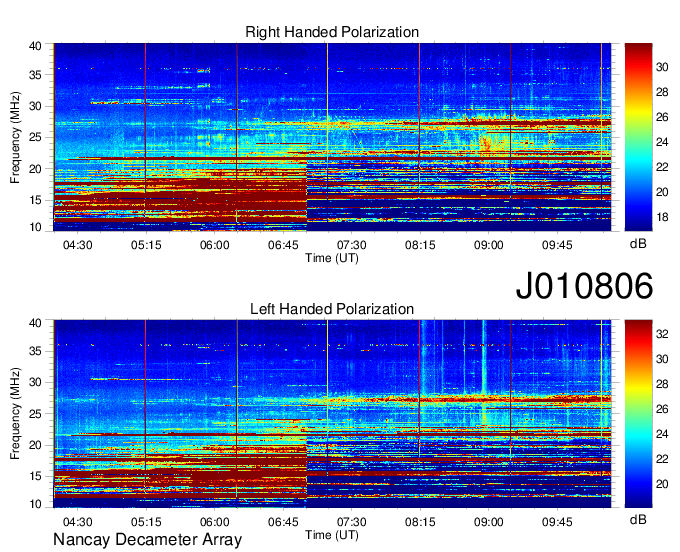Image resolution: width=680 pixels, height=552 pixels.
Task: Click the 26 dB tick on Right Handed colorbar
Action: (662, 117)
